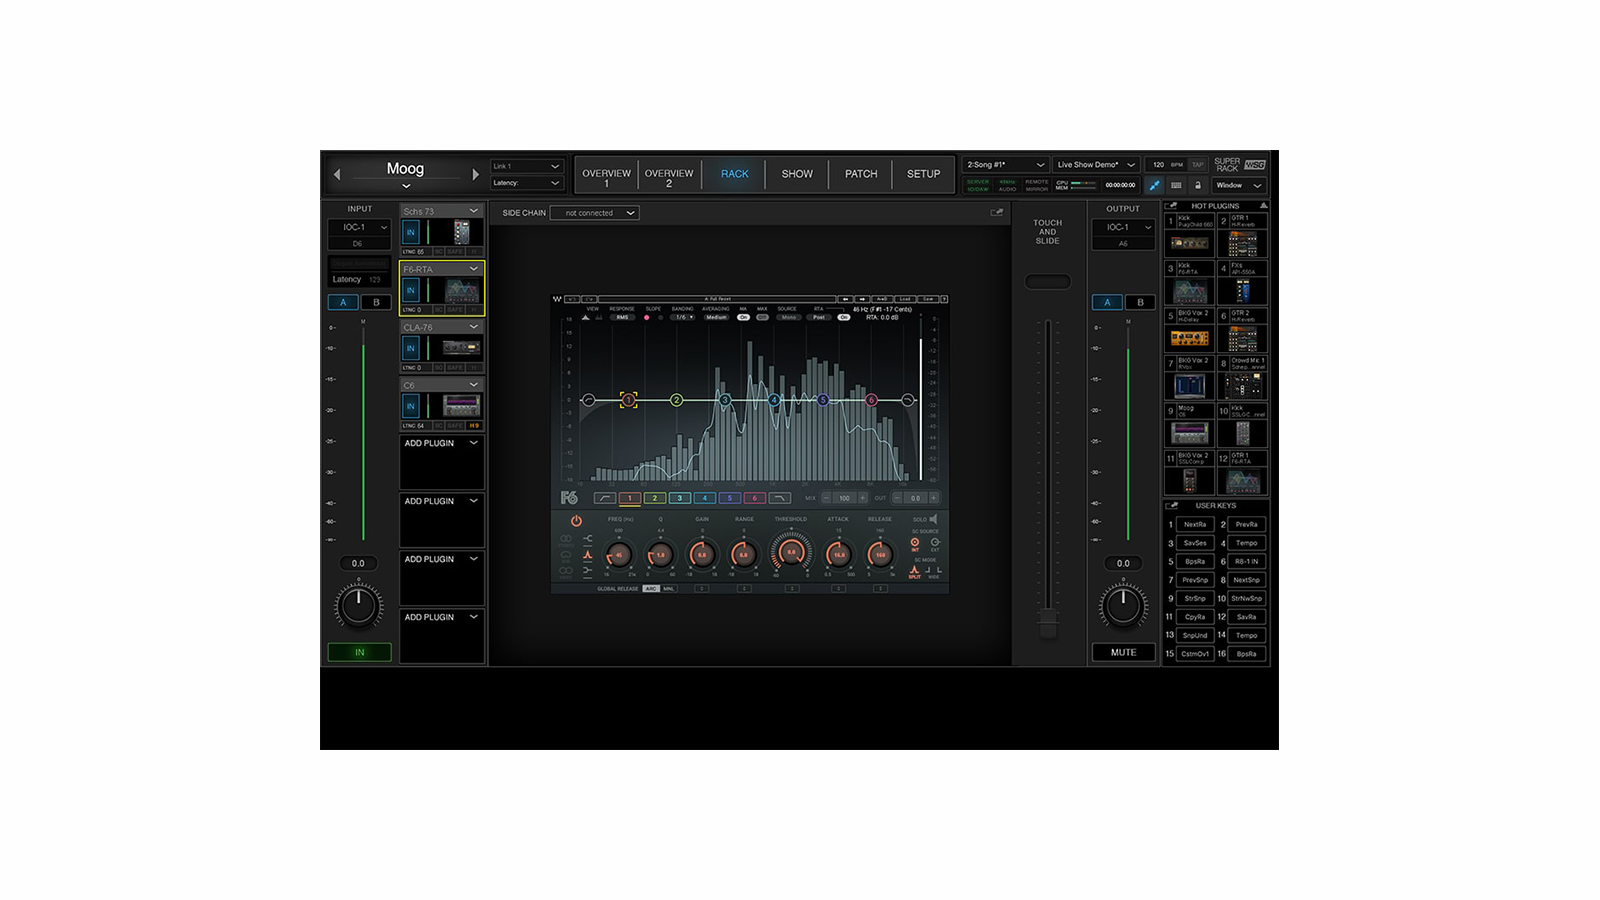Open the Link 1 dropdown

(527, 166)
